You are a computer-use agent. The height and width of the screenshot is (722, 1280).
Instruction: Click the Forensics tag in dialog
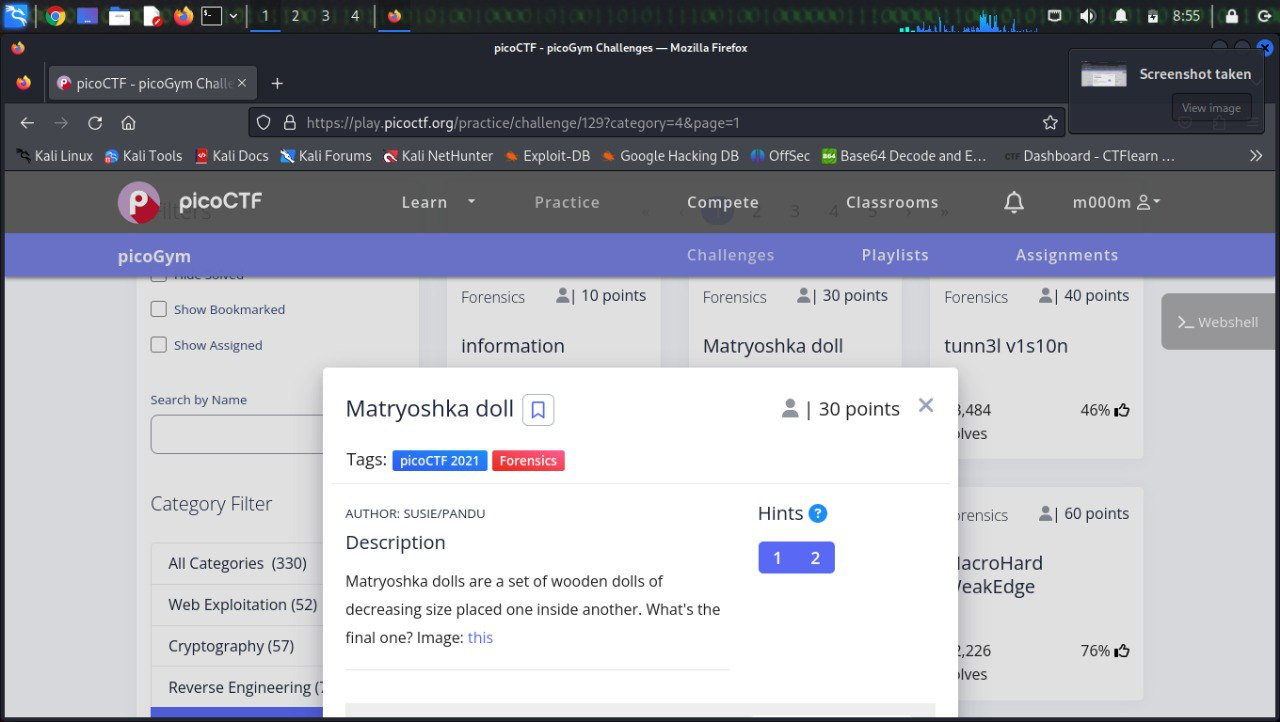click(x=528, y=461)
